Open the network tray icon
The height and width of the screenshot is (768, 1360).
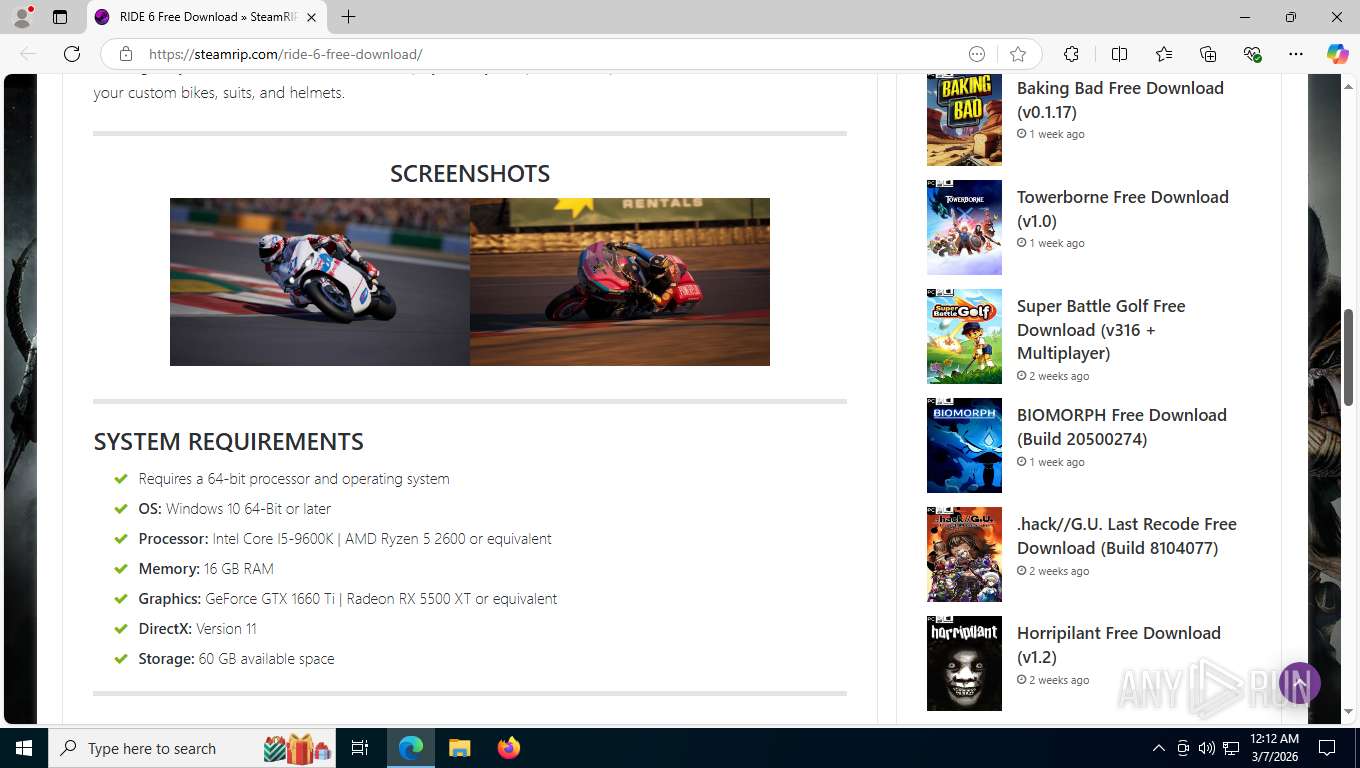point(1231,748)
